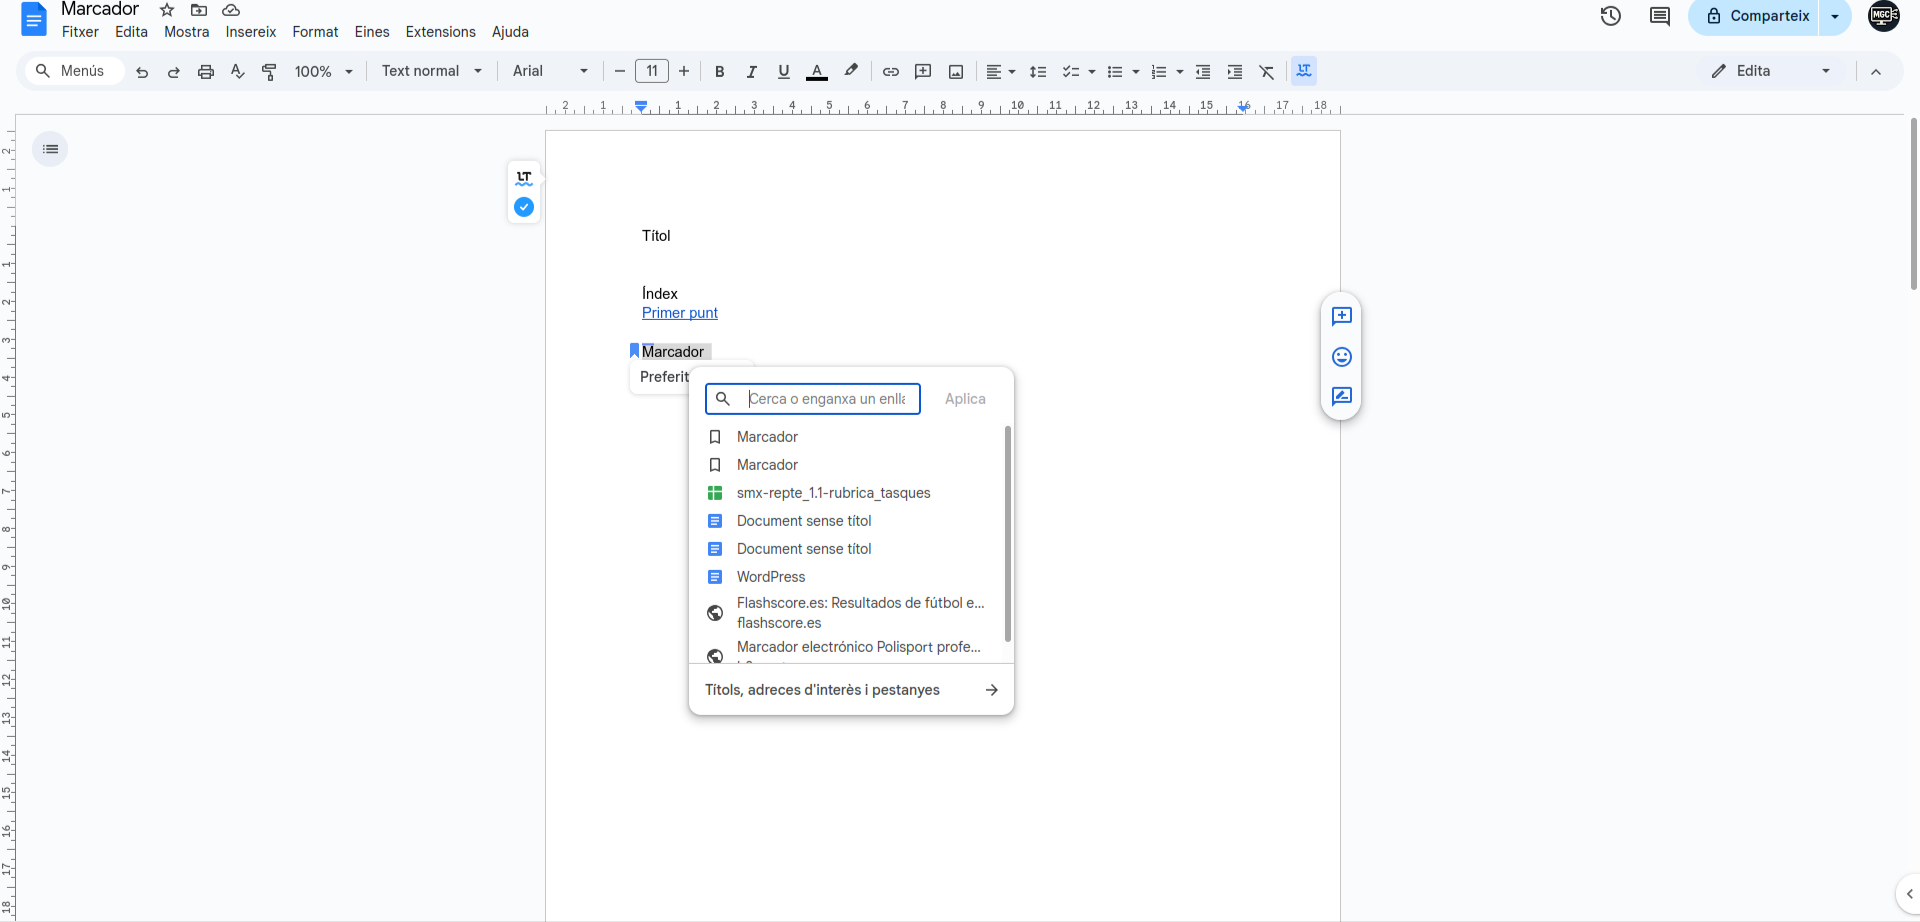Add comment from right side panel

[x=1341, y=316]
